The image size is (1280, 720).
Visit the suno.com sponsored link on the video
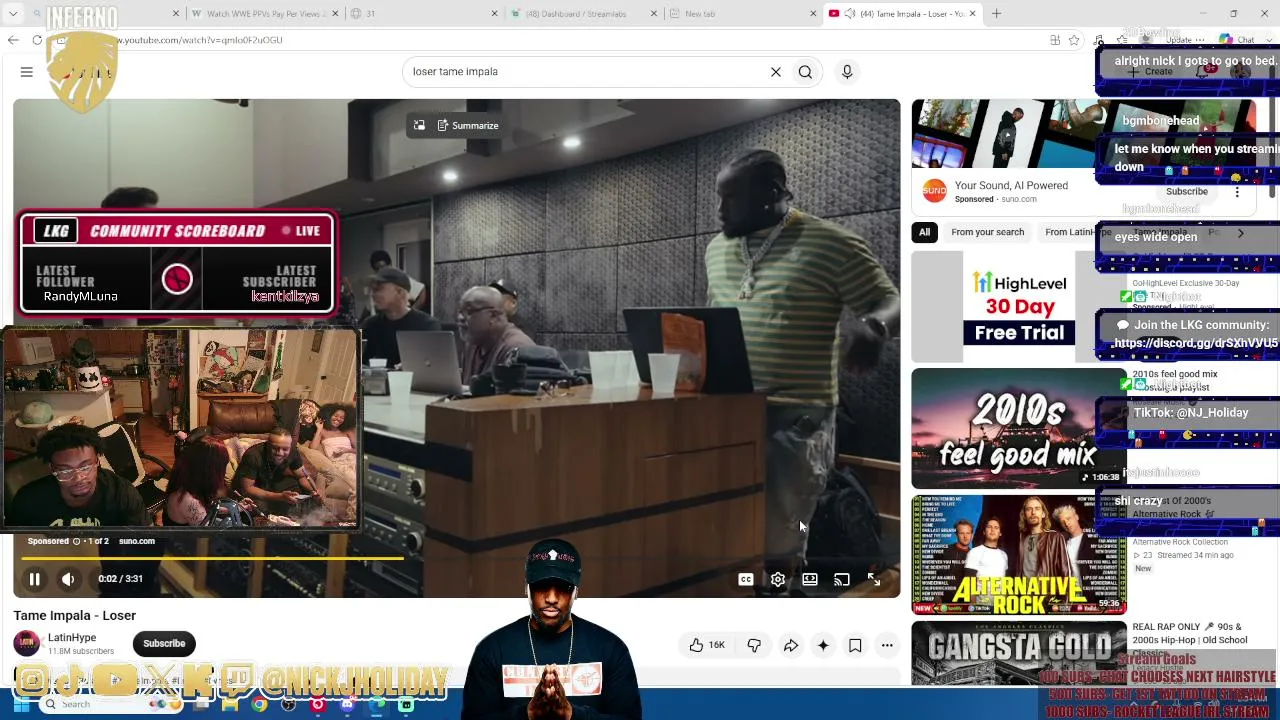tap(137, 541)
